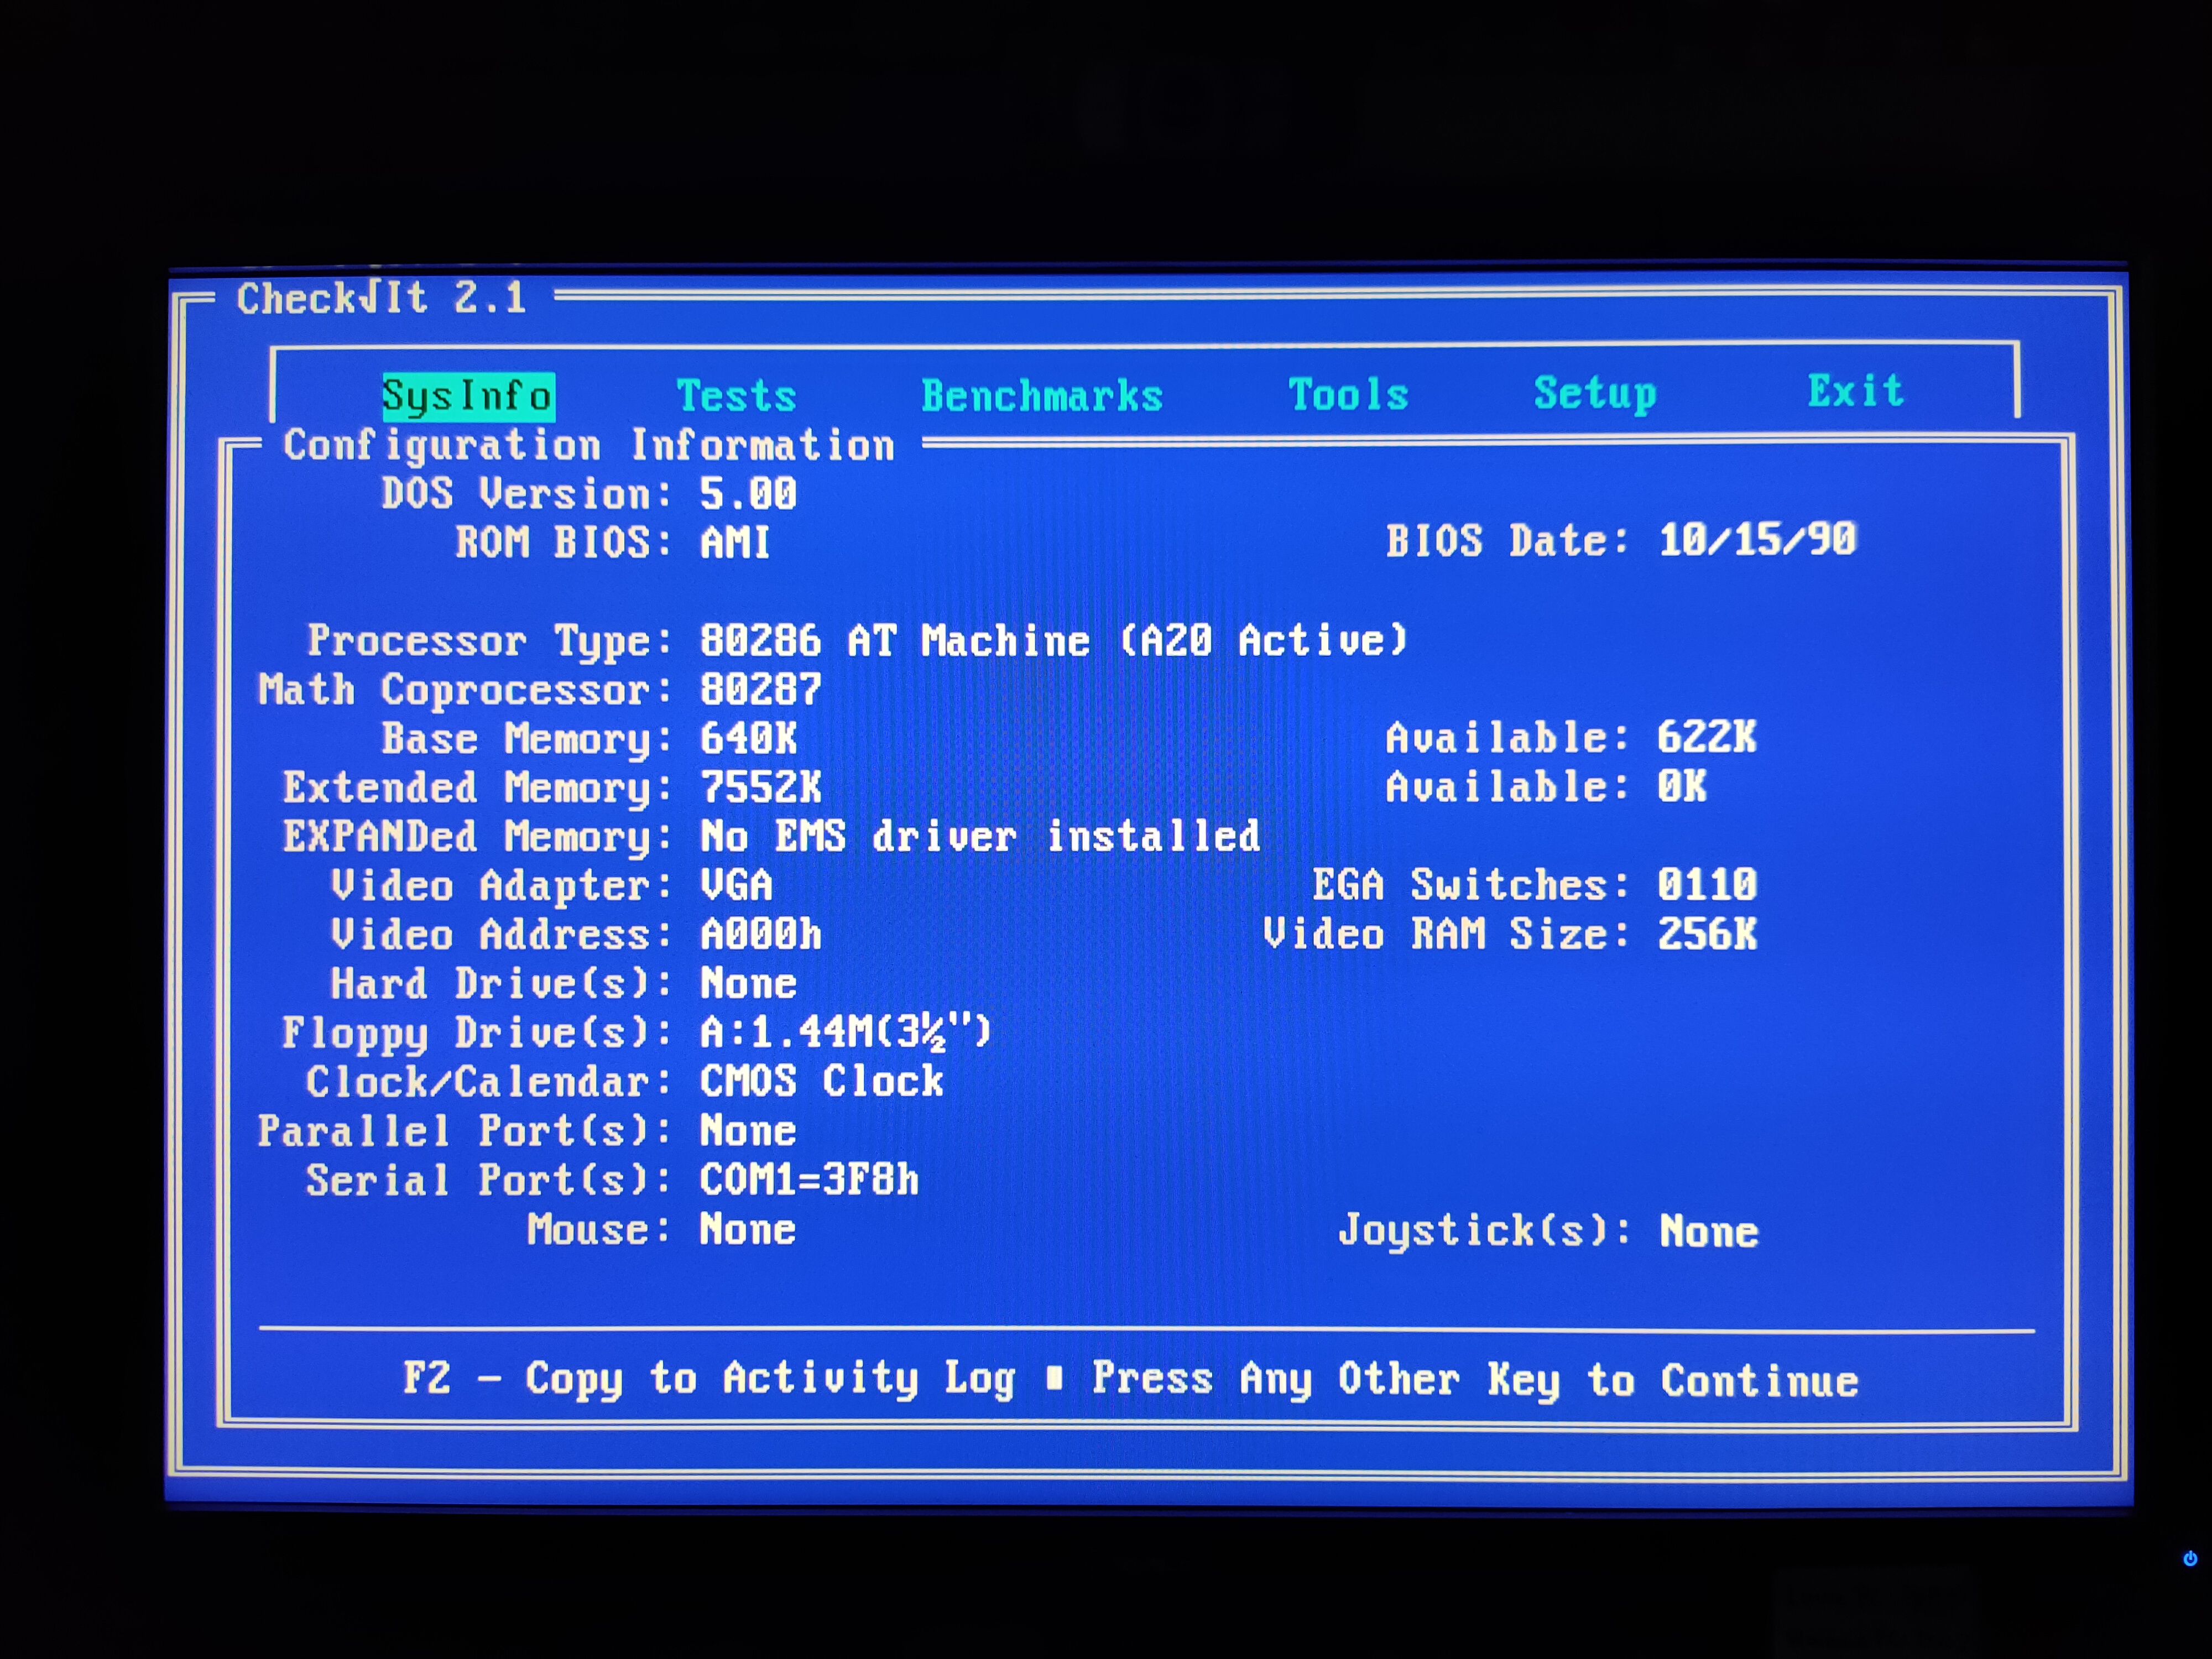This screenshot has width=2212, height=1659.
Task: Click the EGA Switches 0110 value
Action: [1706, 885]
